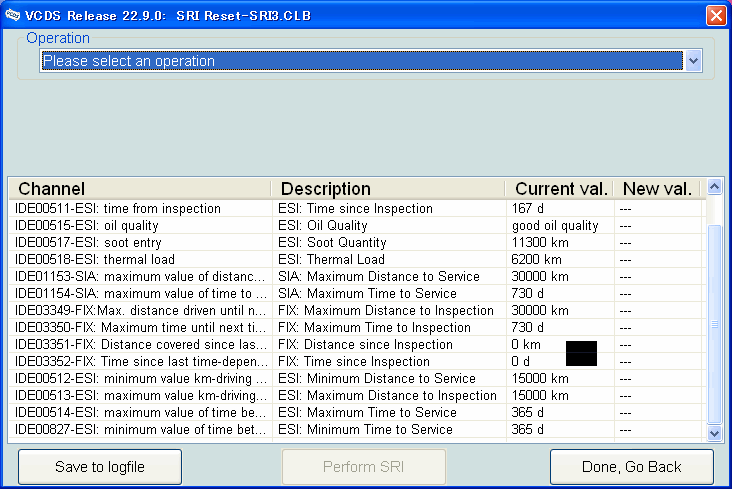Open the Operation dropdown arrow
The width and height of the screenshot is (732, 489).
click(x=693, y=61)
